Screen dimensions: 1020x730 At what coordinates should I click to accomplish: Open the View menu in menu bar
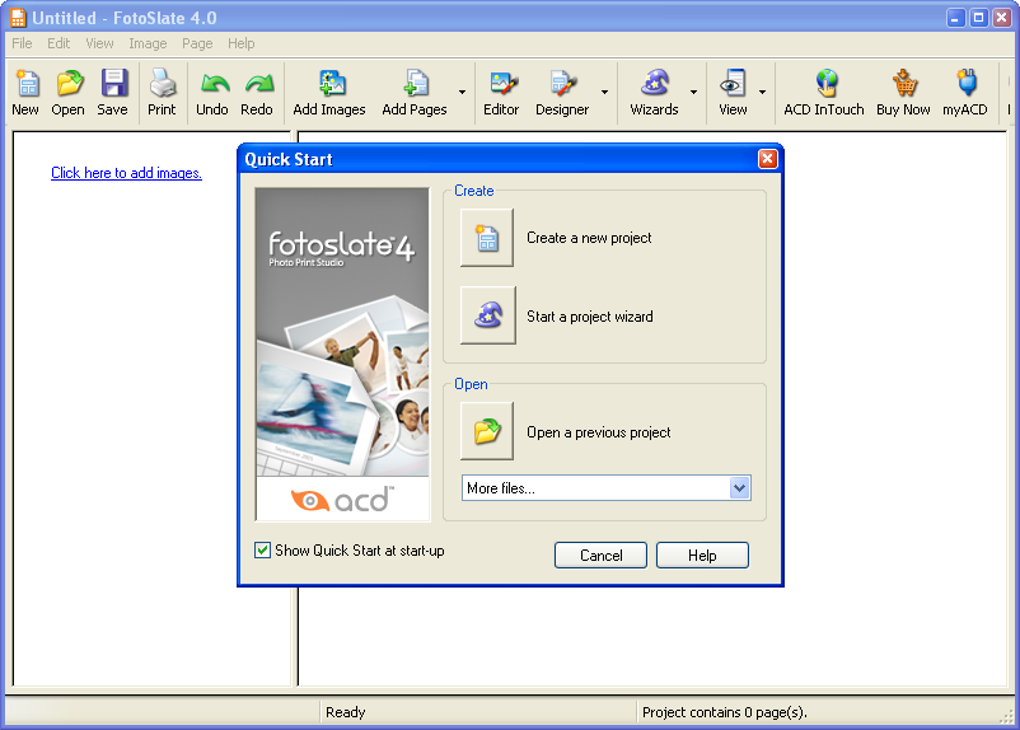[100, 44]
